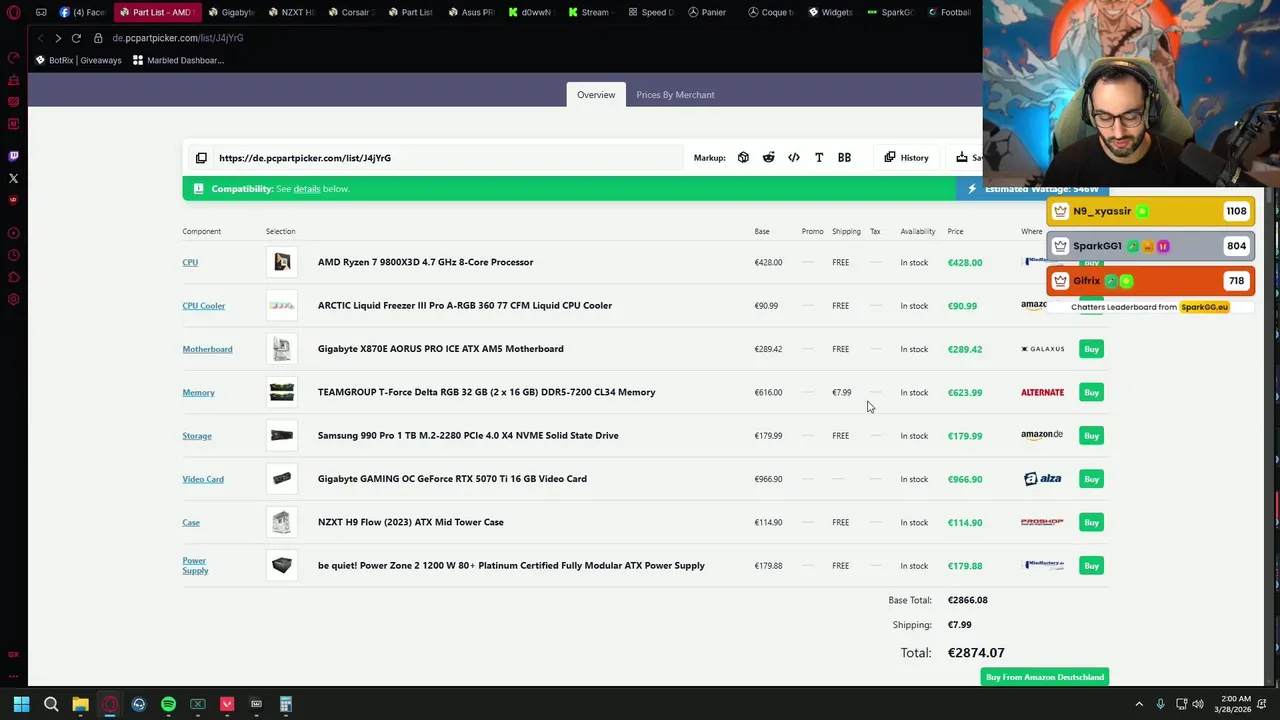Open Windows taskbar search
The height and width of the screenshot is (720, 1280).
51,704
